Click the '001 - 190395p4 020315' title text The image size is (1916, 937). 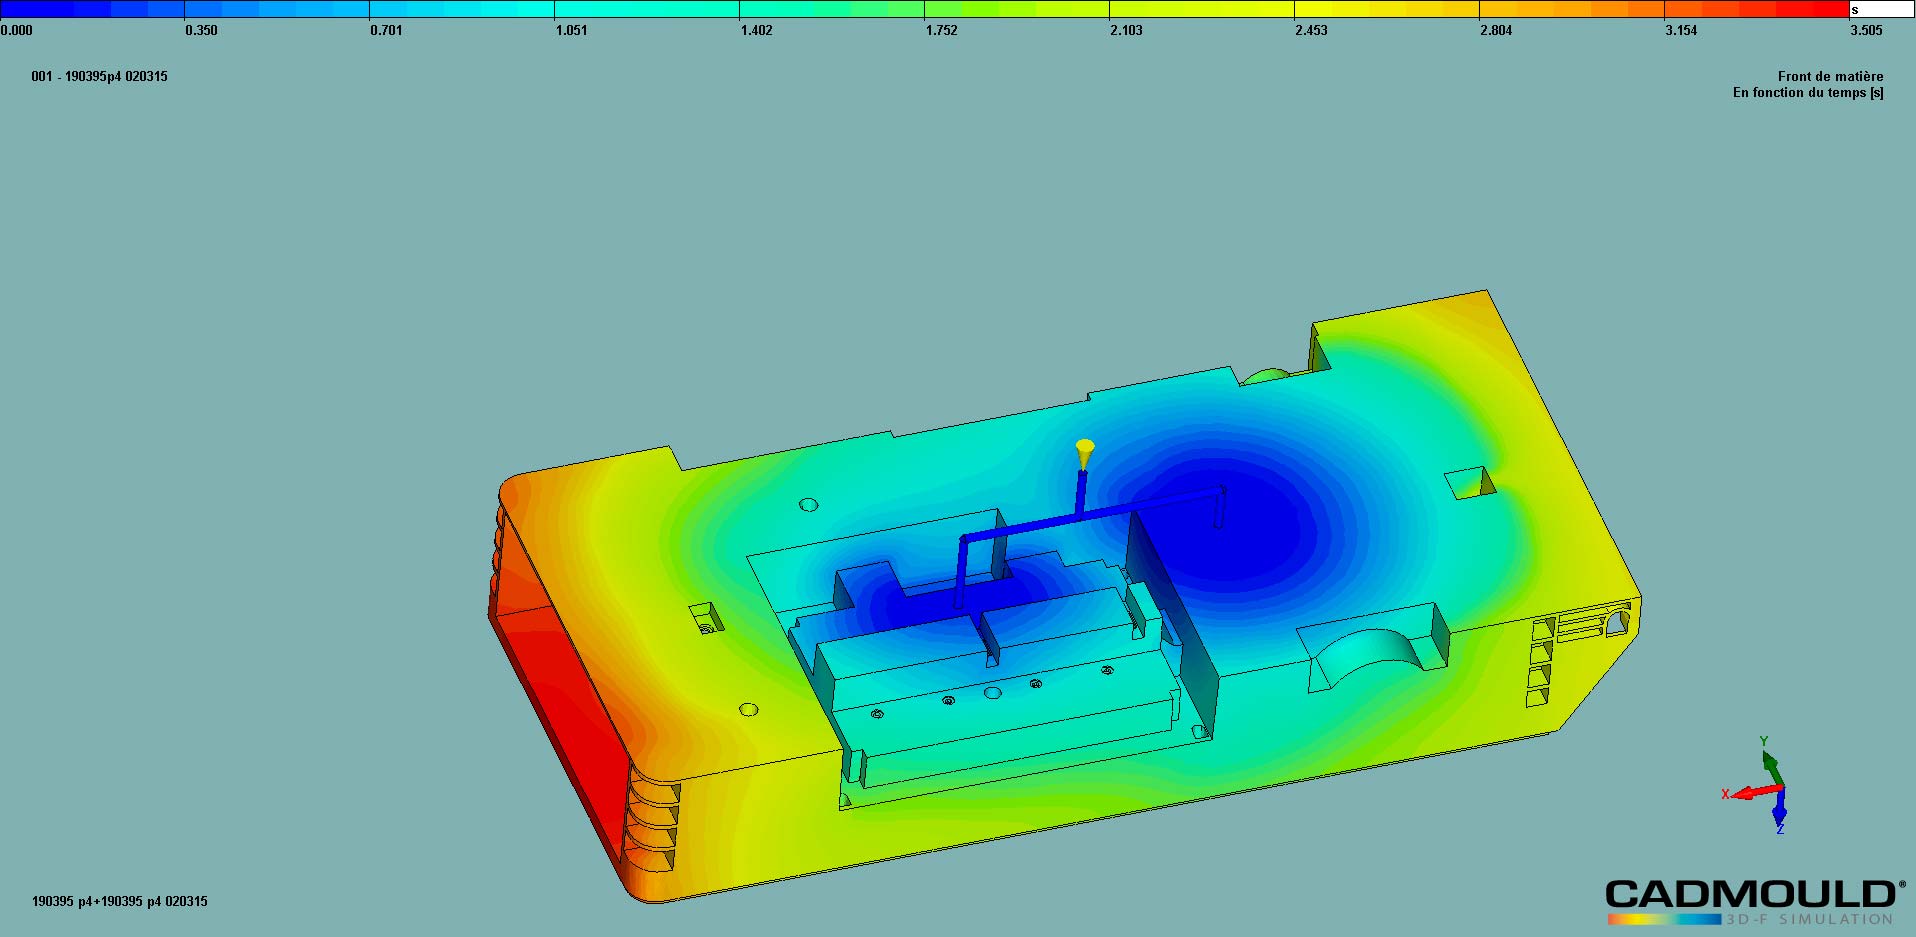point(99,76)
